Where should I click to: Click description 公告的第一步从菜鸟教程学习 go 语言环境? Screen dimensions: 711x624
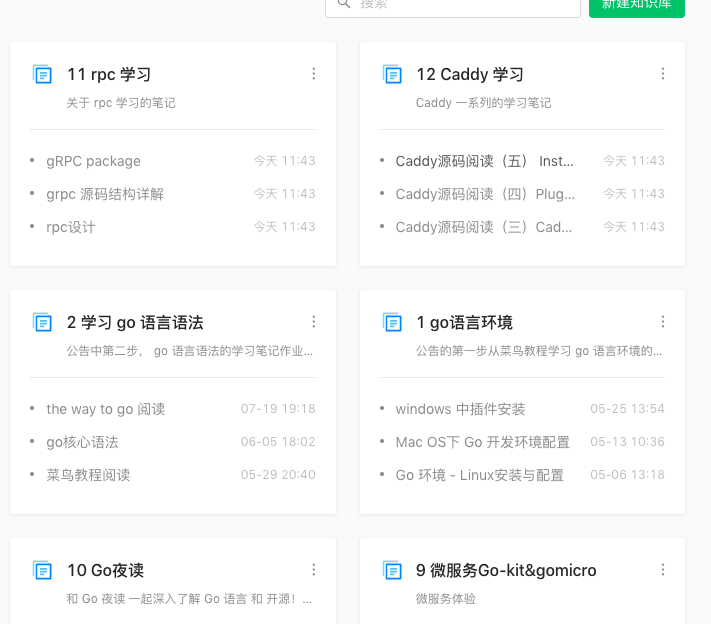tap(539, 351)
